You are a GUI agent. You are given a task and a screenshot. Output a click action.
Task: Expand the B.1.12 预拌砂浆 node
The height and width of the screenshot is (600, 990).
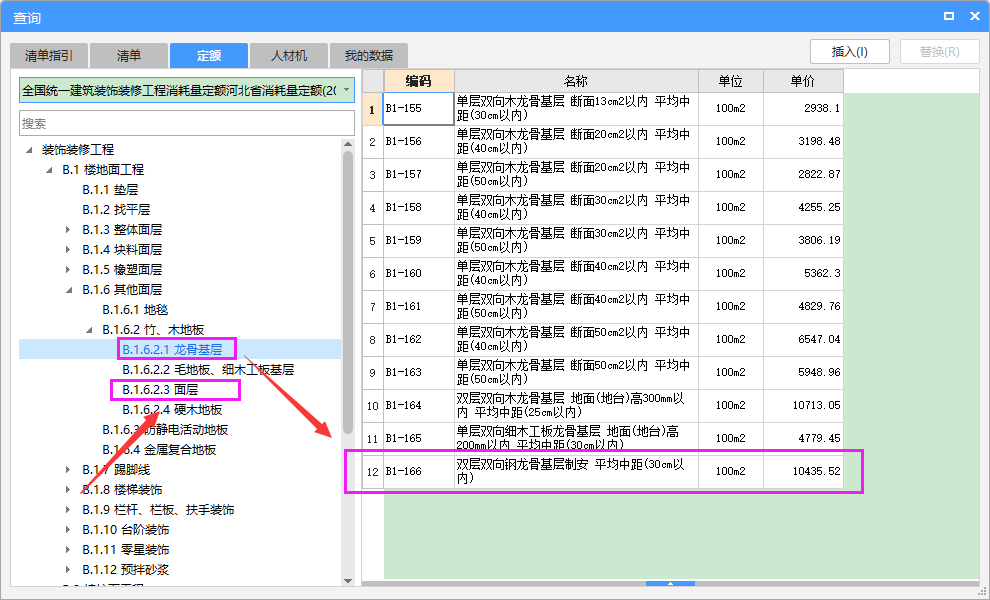pos(68,570)
